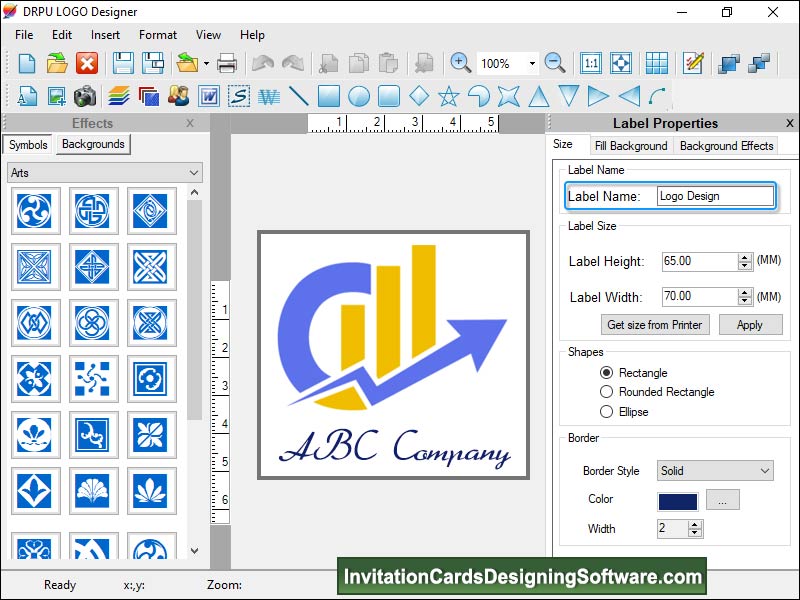Click the New document icon
800x600 pixels.
click(x=27, y=63)
